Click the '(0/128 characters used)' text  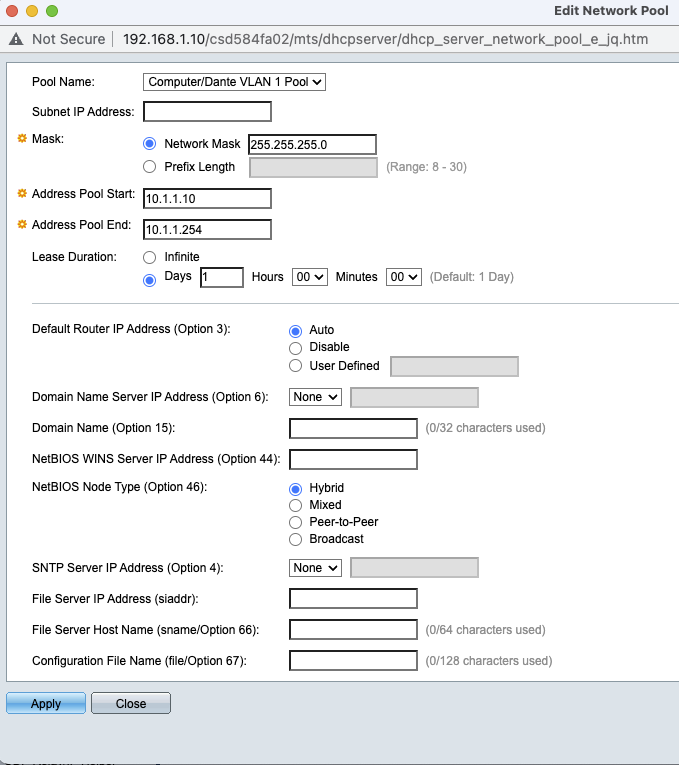click(x=489, y=661)
